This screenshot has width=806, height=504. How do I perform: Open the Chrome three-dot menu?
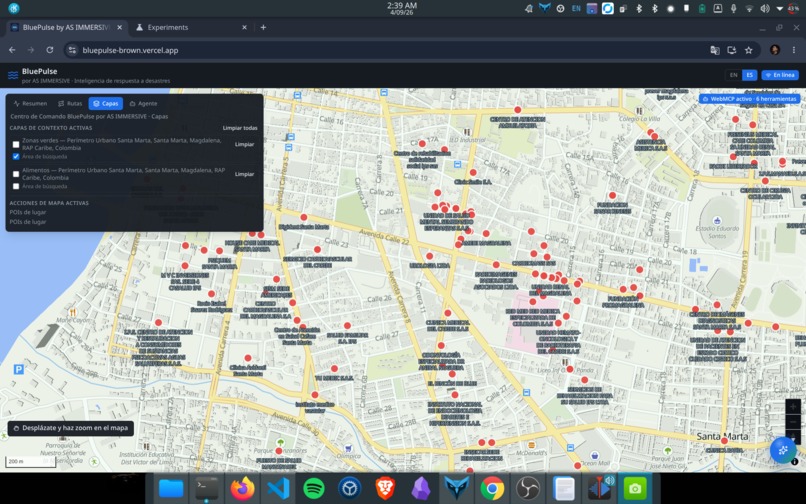point(794,50)
